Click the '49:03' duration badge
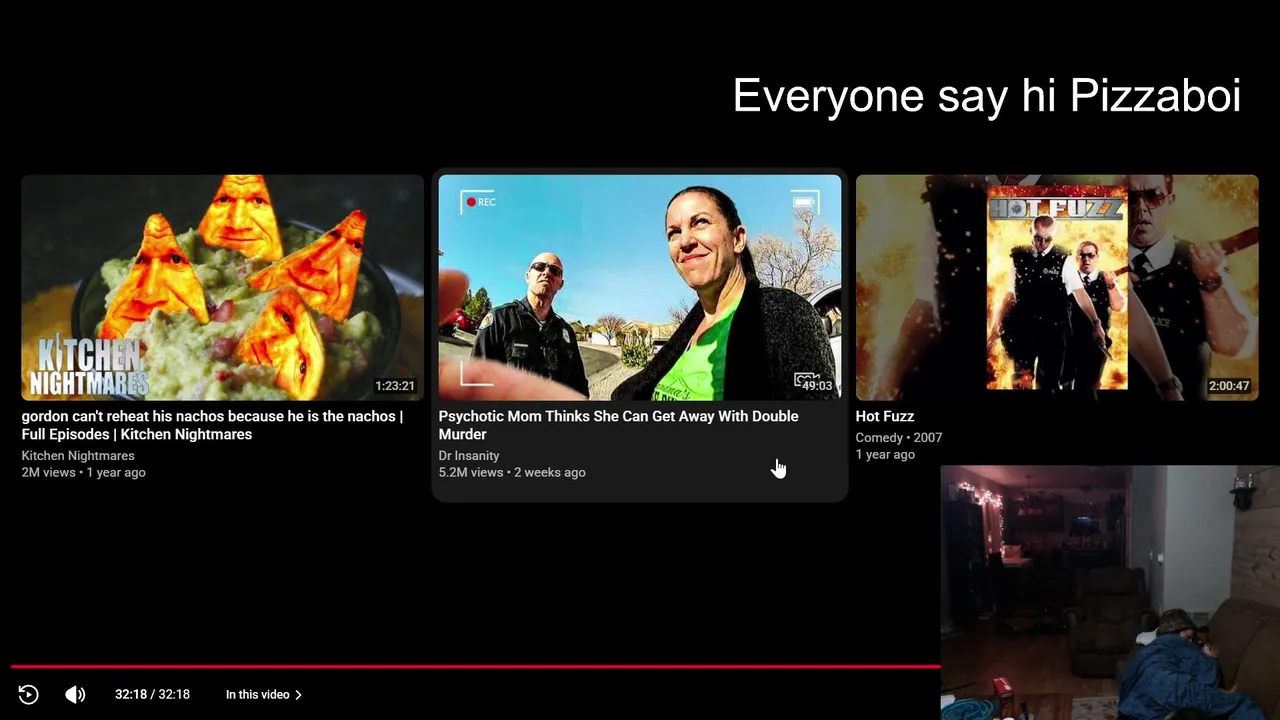The width and height of the screenshot is (1280, 720). [x=817, y=386]
